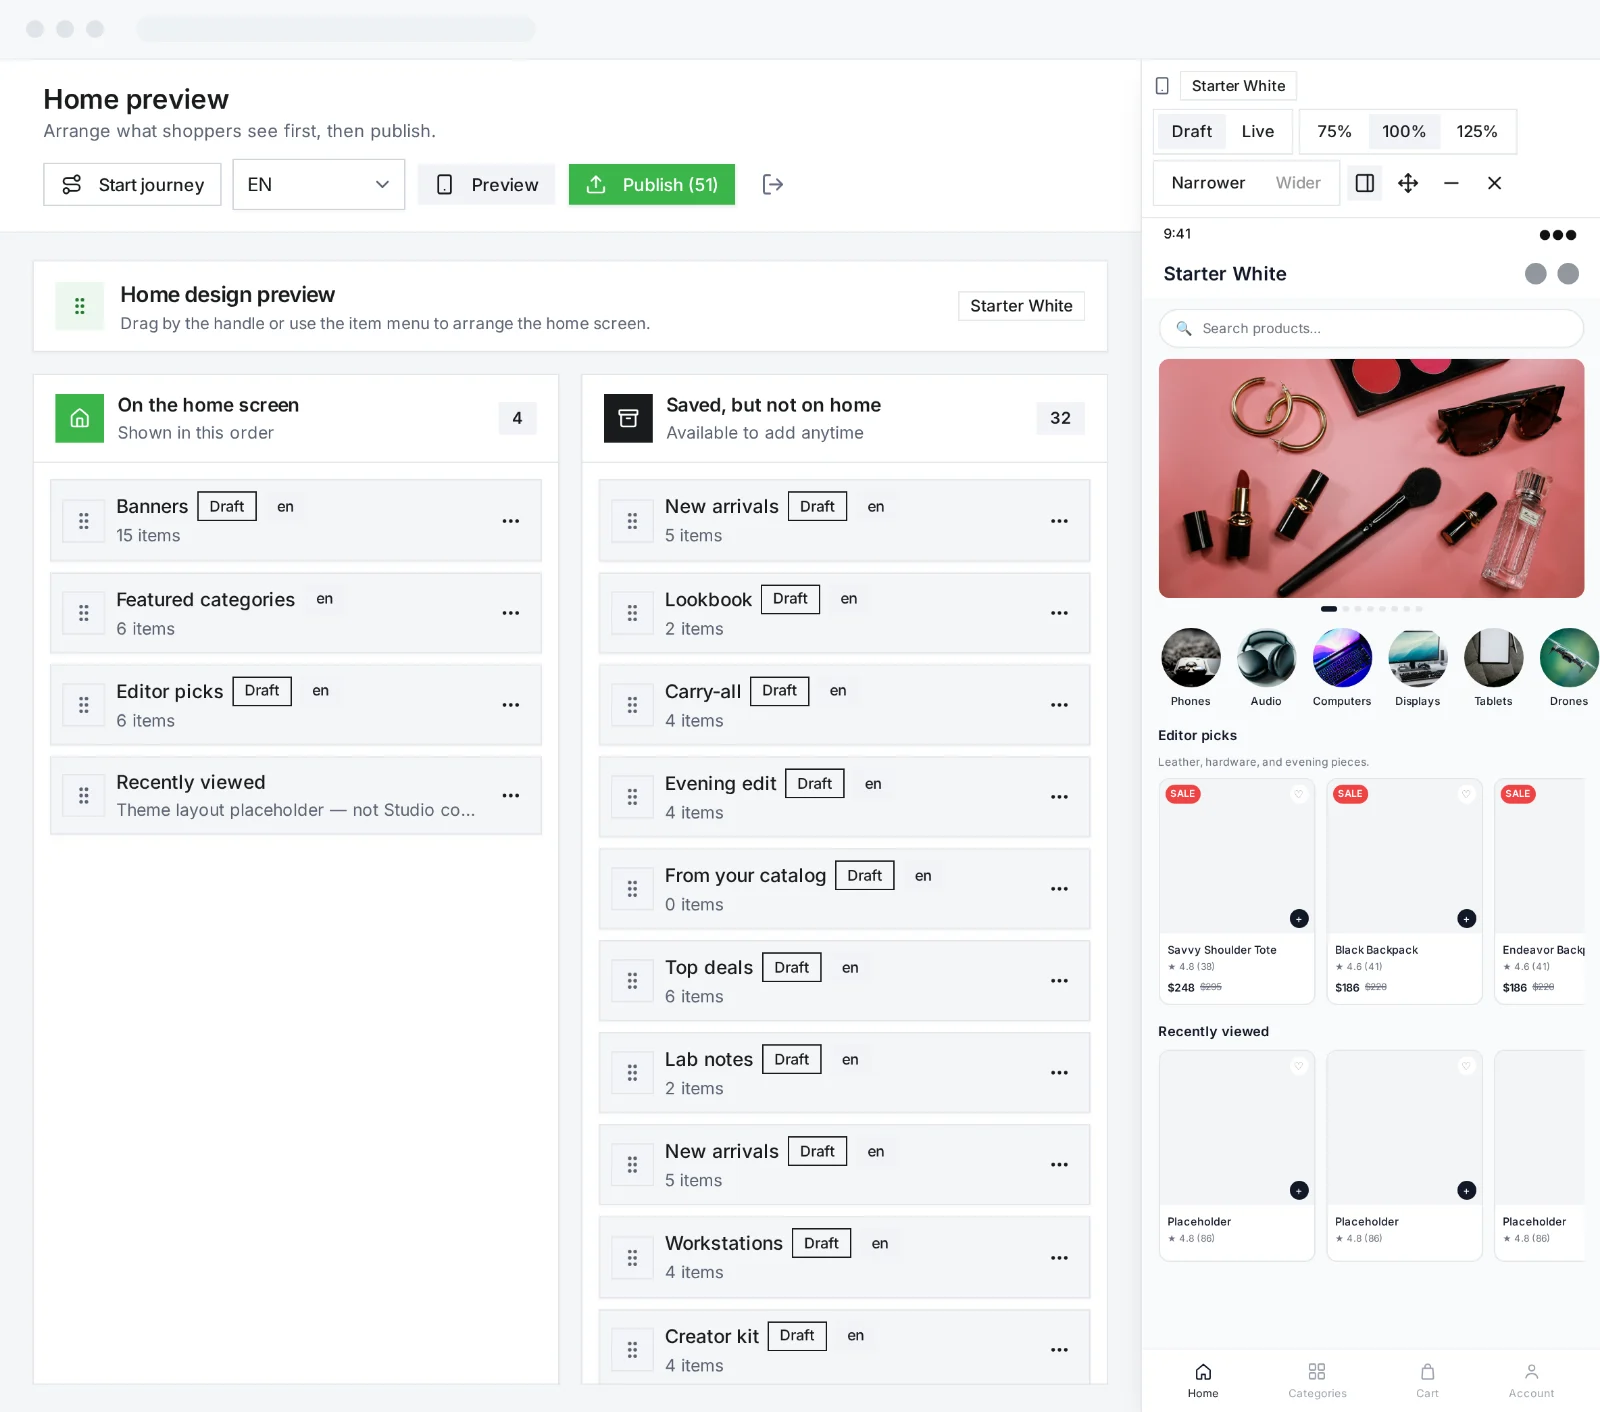
Task: Click the Home design preview drag handle
Action: (x=80, y=306)
